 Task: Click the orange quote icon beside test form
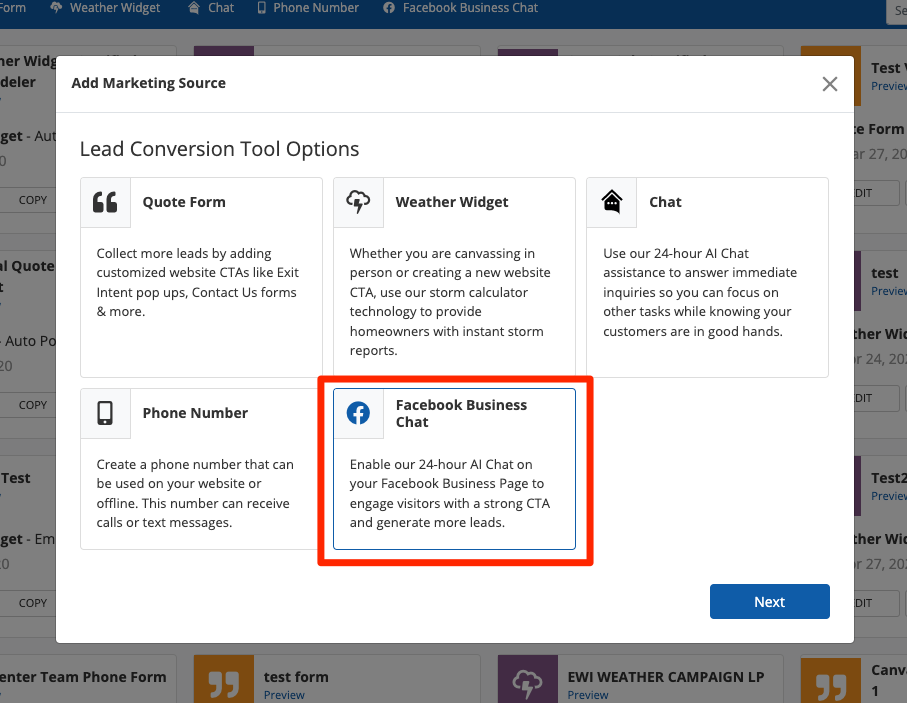223,680
